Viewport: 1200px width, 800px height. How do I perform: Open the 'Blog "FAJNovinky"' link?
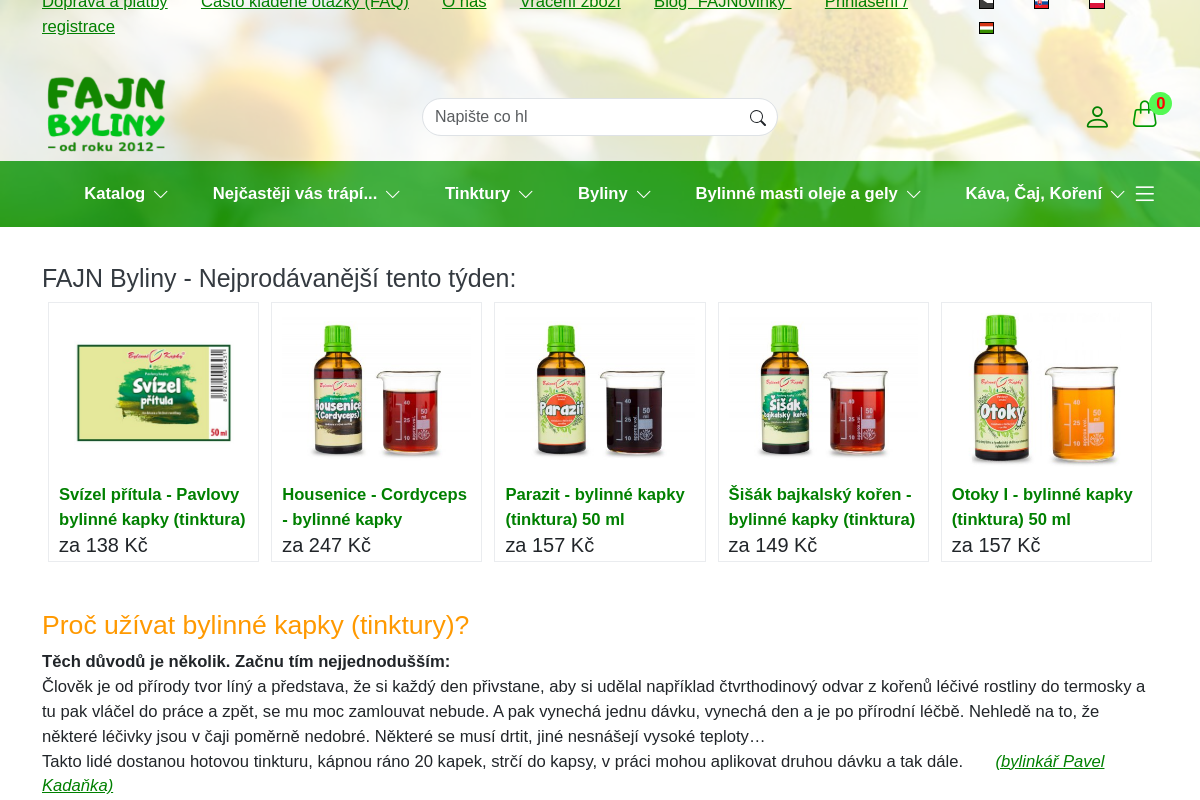[722, 4]
